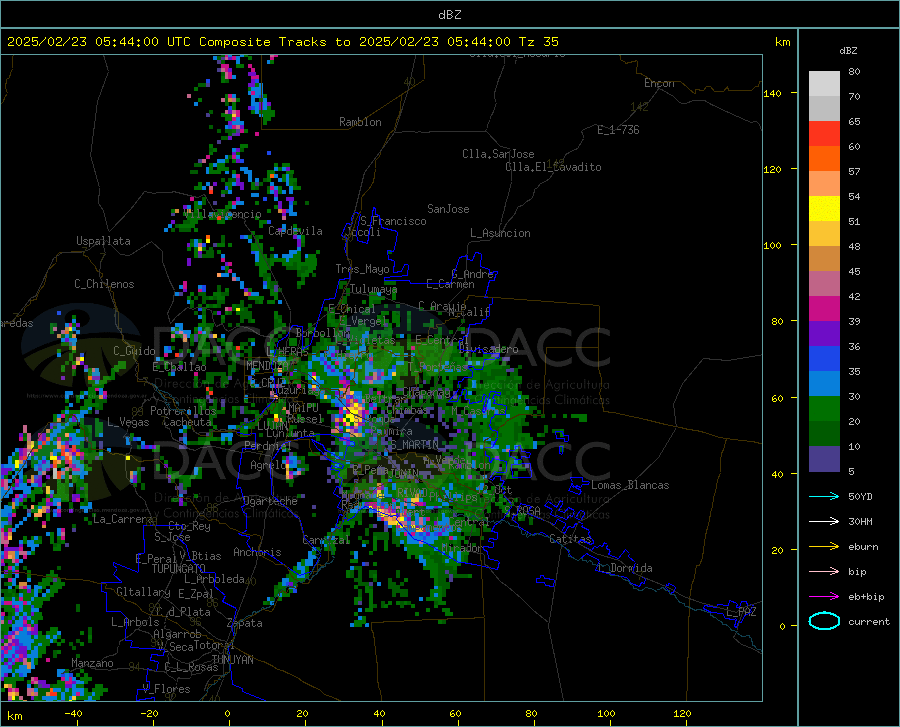The width and height of the screenshot is (900, 727).
Task: Click the 'dBZ' heading above the color legend
Action: coord(848,50)
